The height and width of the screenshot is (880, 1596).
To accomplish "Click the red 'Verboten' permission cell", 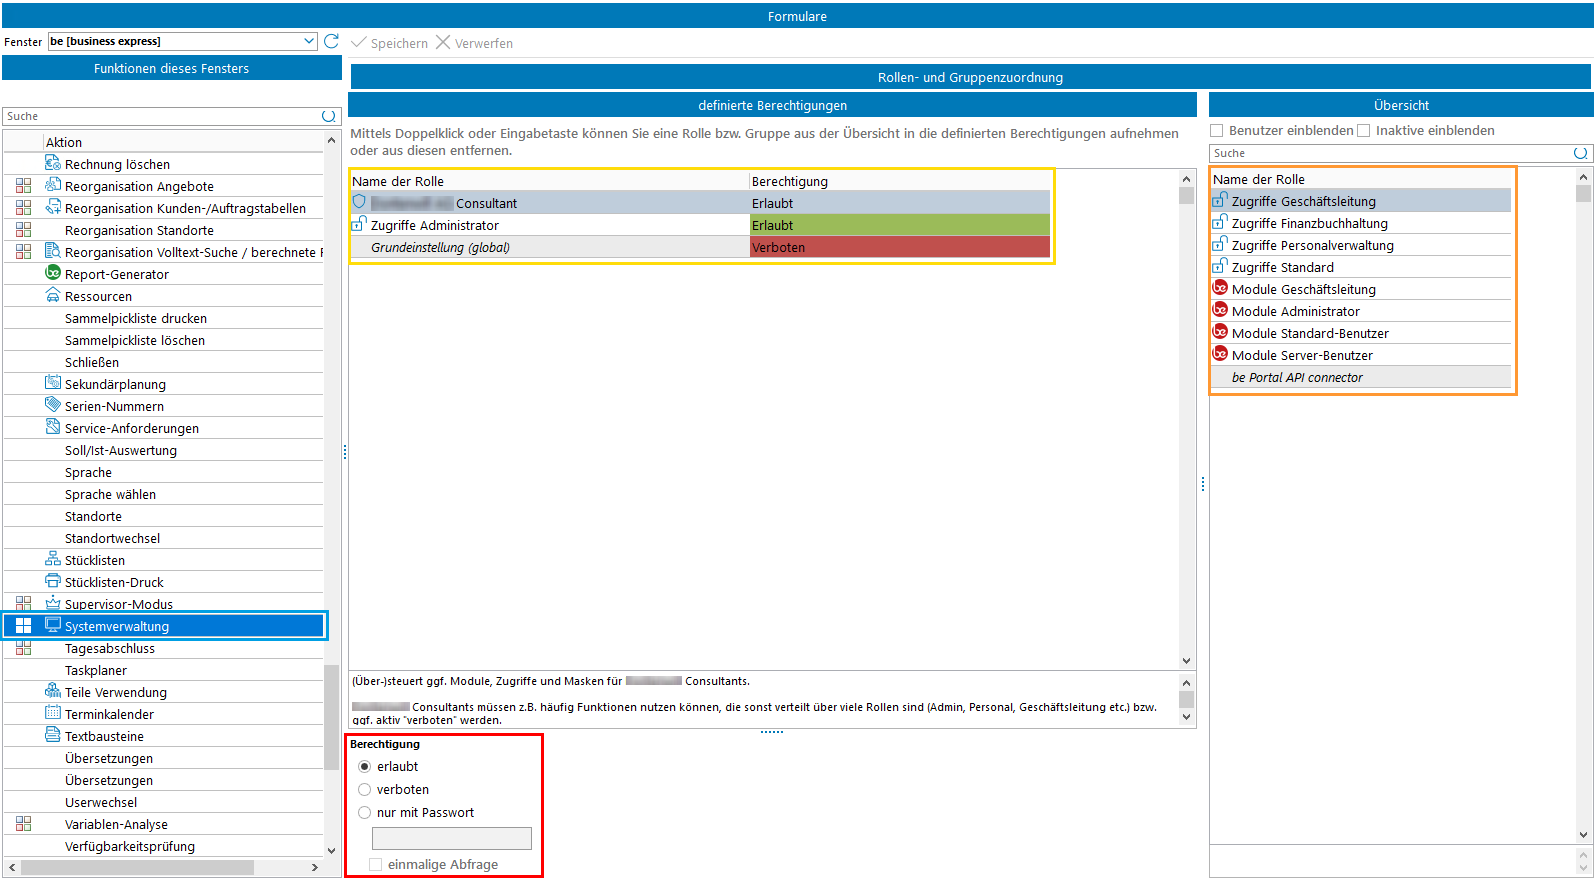I will point(899,247).
